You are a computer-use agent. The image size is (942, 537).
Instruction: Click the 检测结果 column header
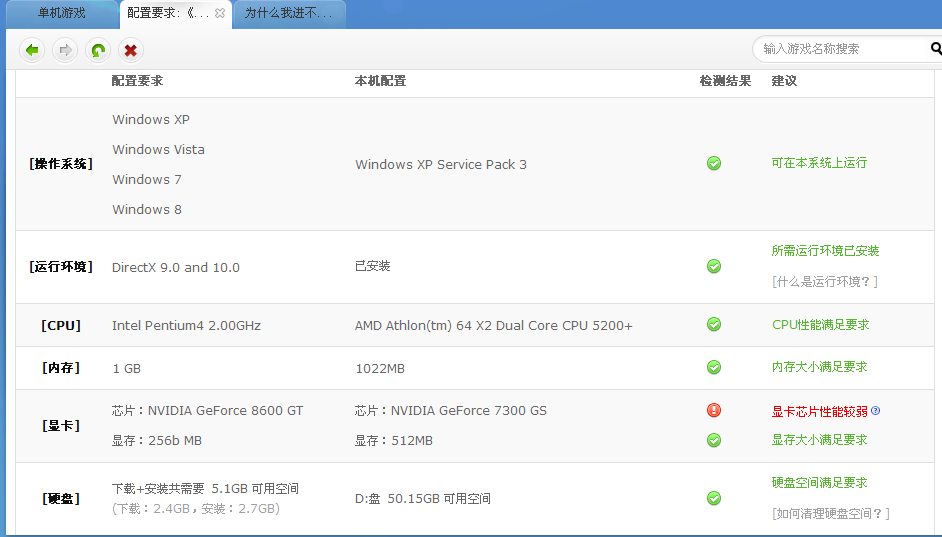point(725,80)
